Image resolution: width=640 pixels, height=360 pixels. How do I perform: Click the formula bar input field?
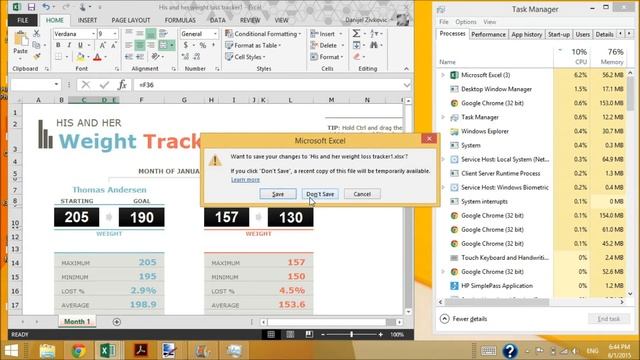click(269, 84)
